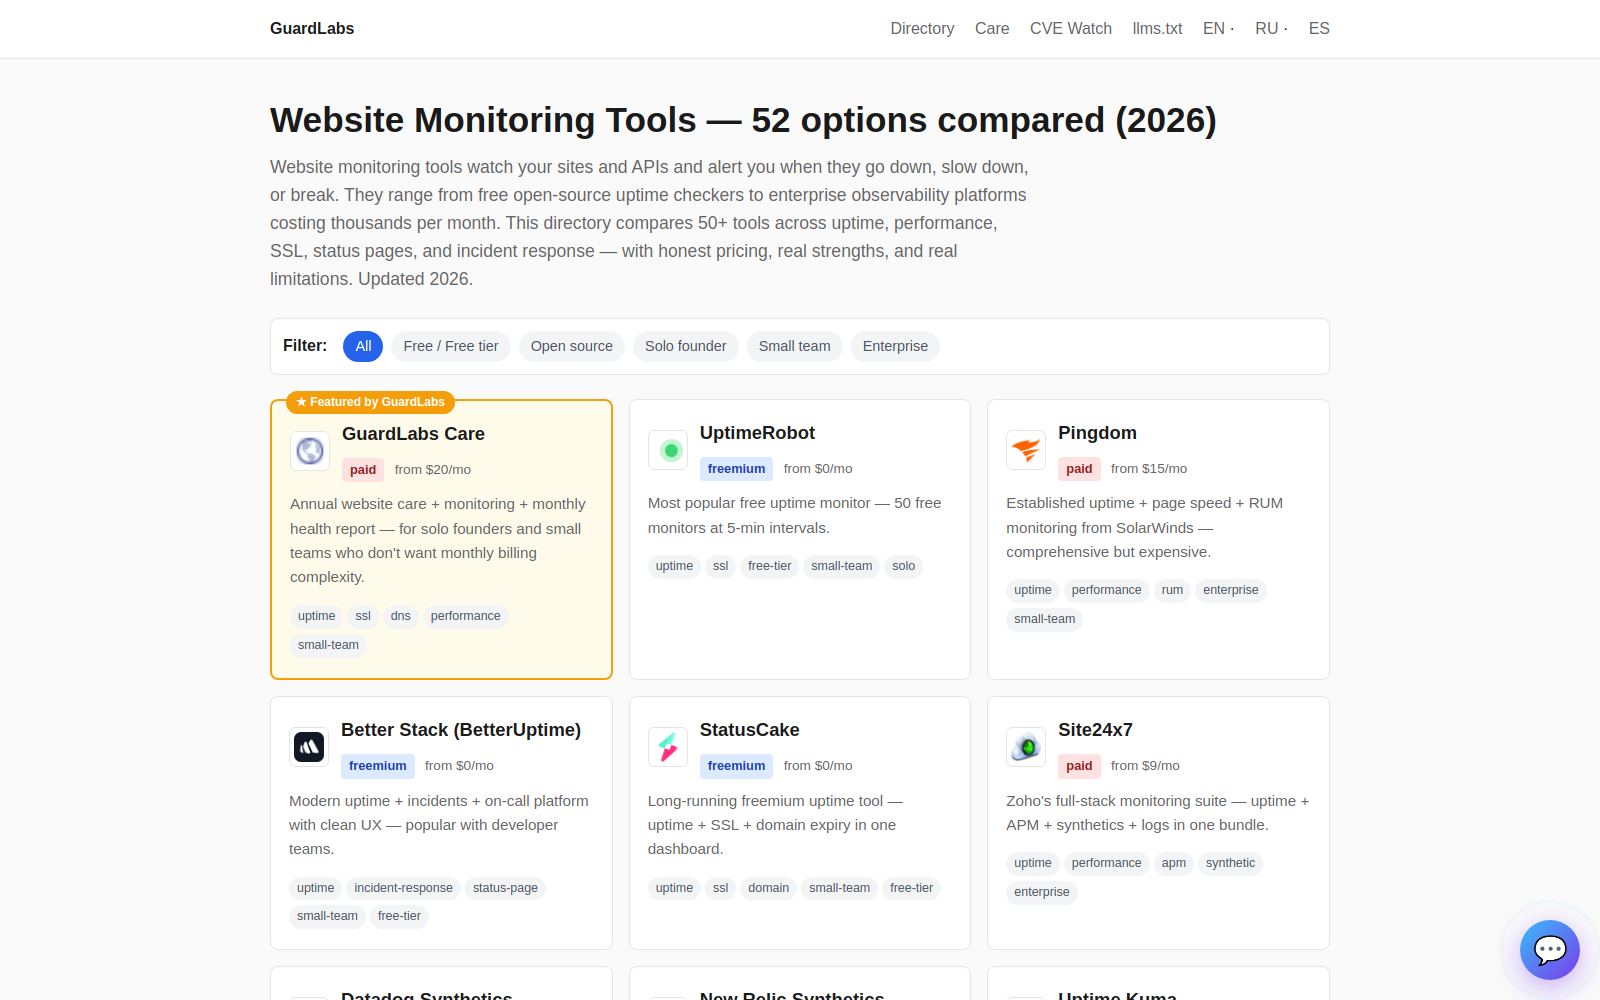
Task: Click the apm tag on Site24x7
Action: tap(1174, 863)
